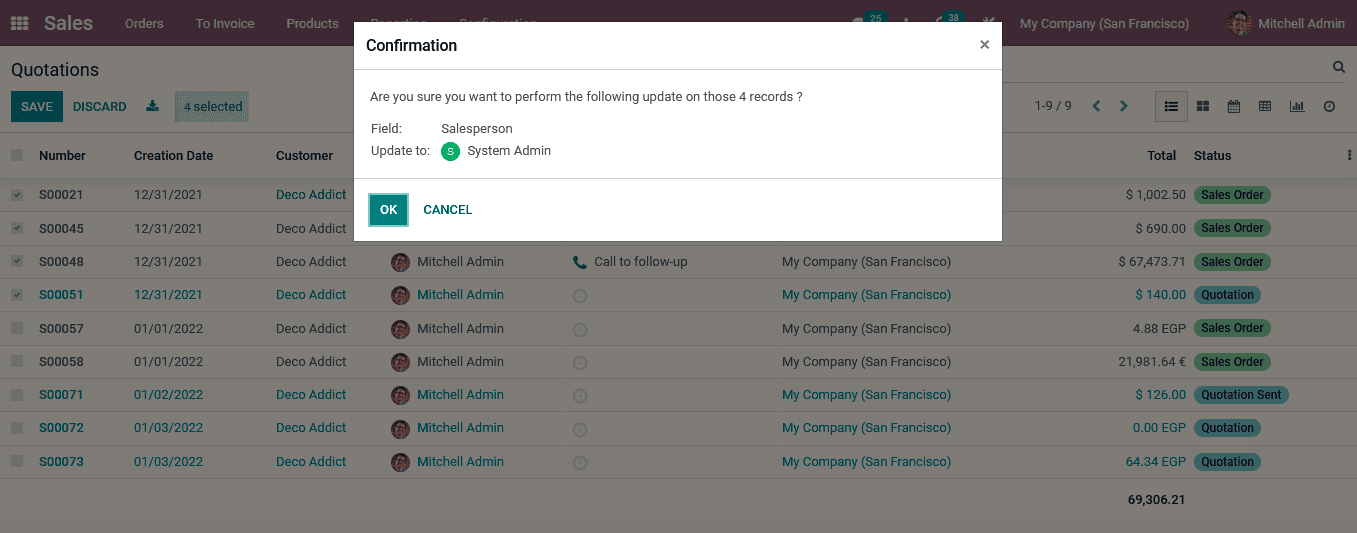Open the Orders menu
Image resolution: width=1357 pixels, height=533 pixels.
(144, 23)
